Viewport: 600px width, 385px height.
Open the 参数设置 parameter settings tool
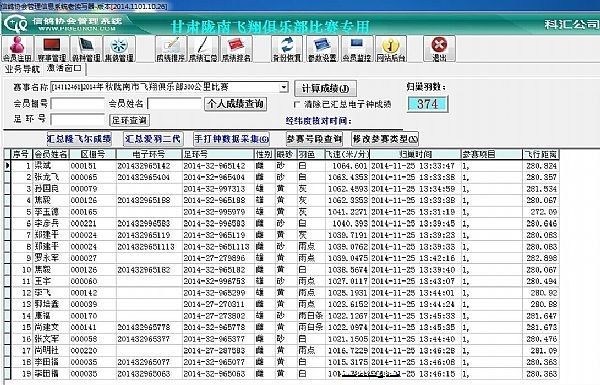322,49
